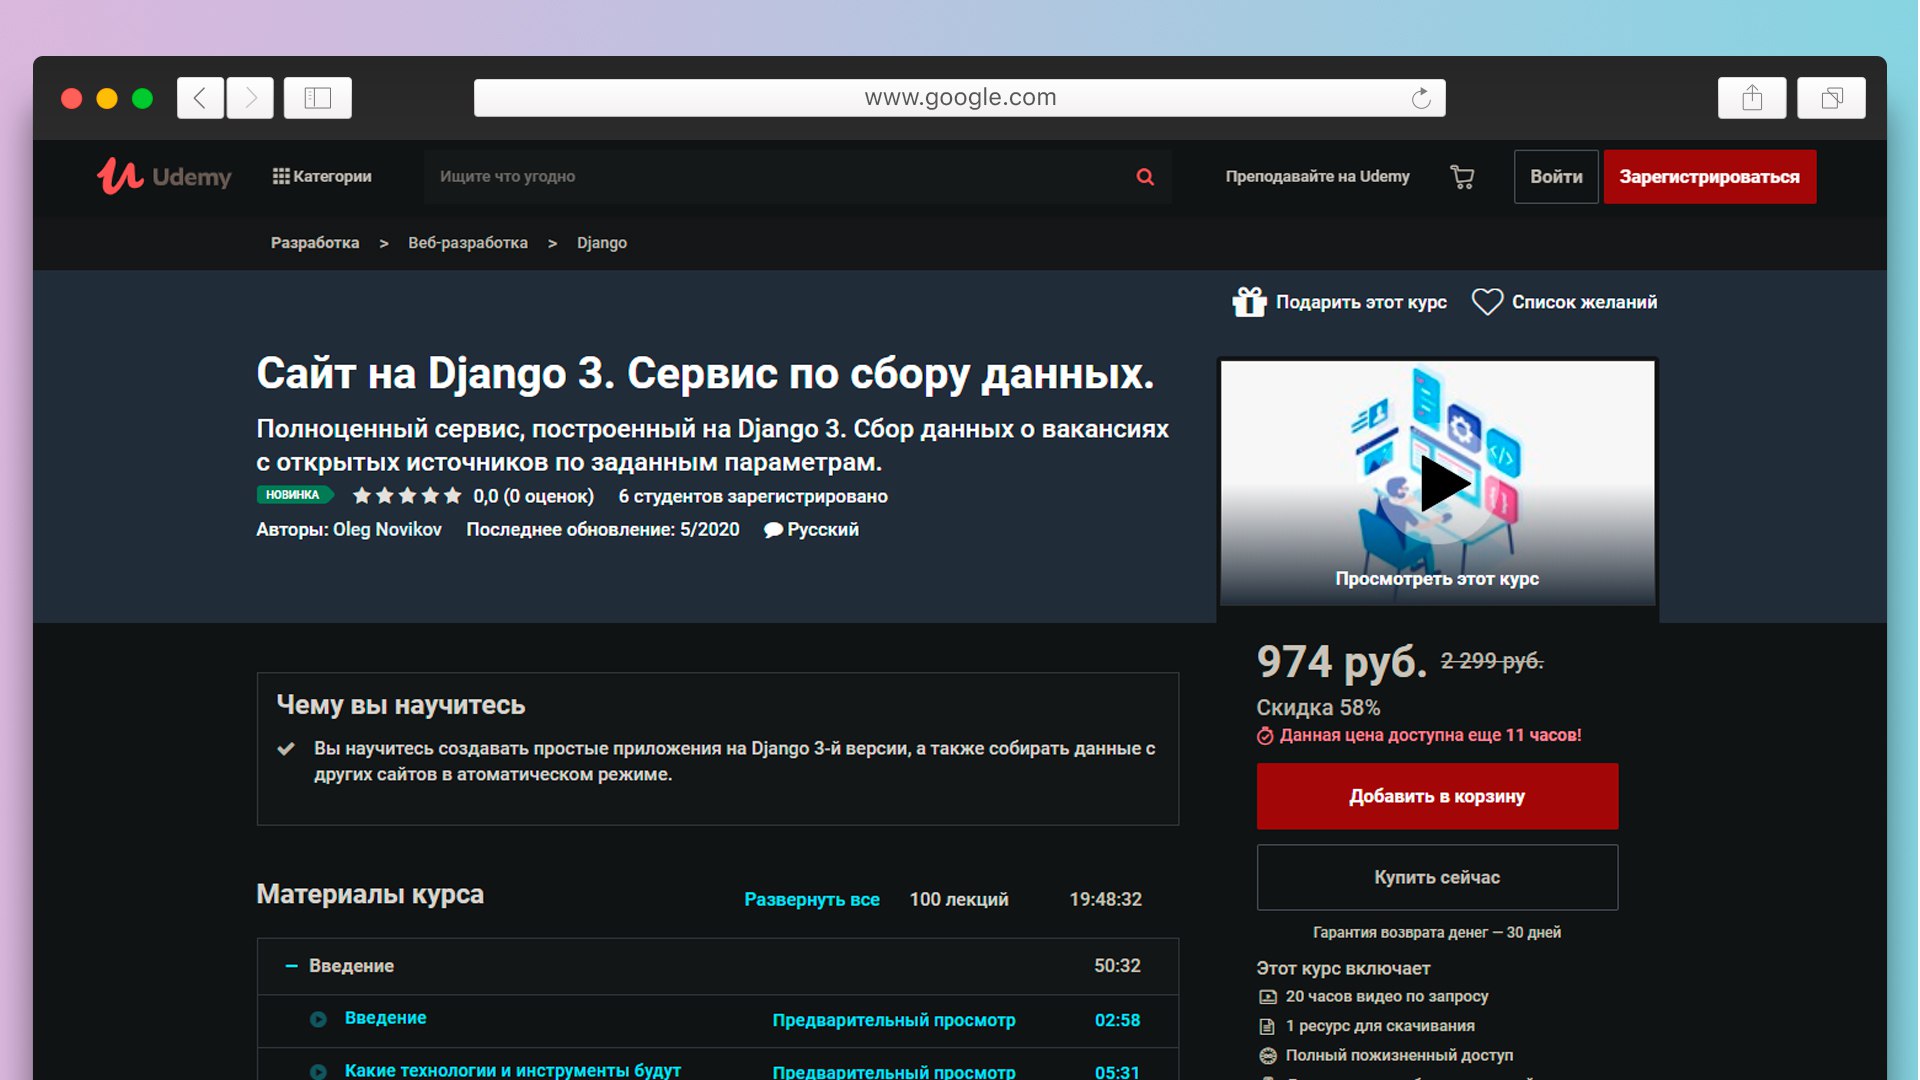
Task: Click the gift icon near 'Подарить этот курс'
Action: (1249, 301)
